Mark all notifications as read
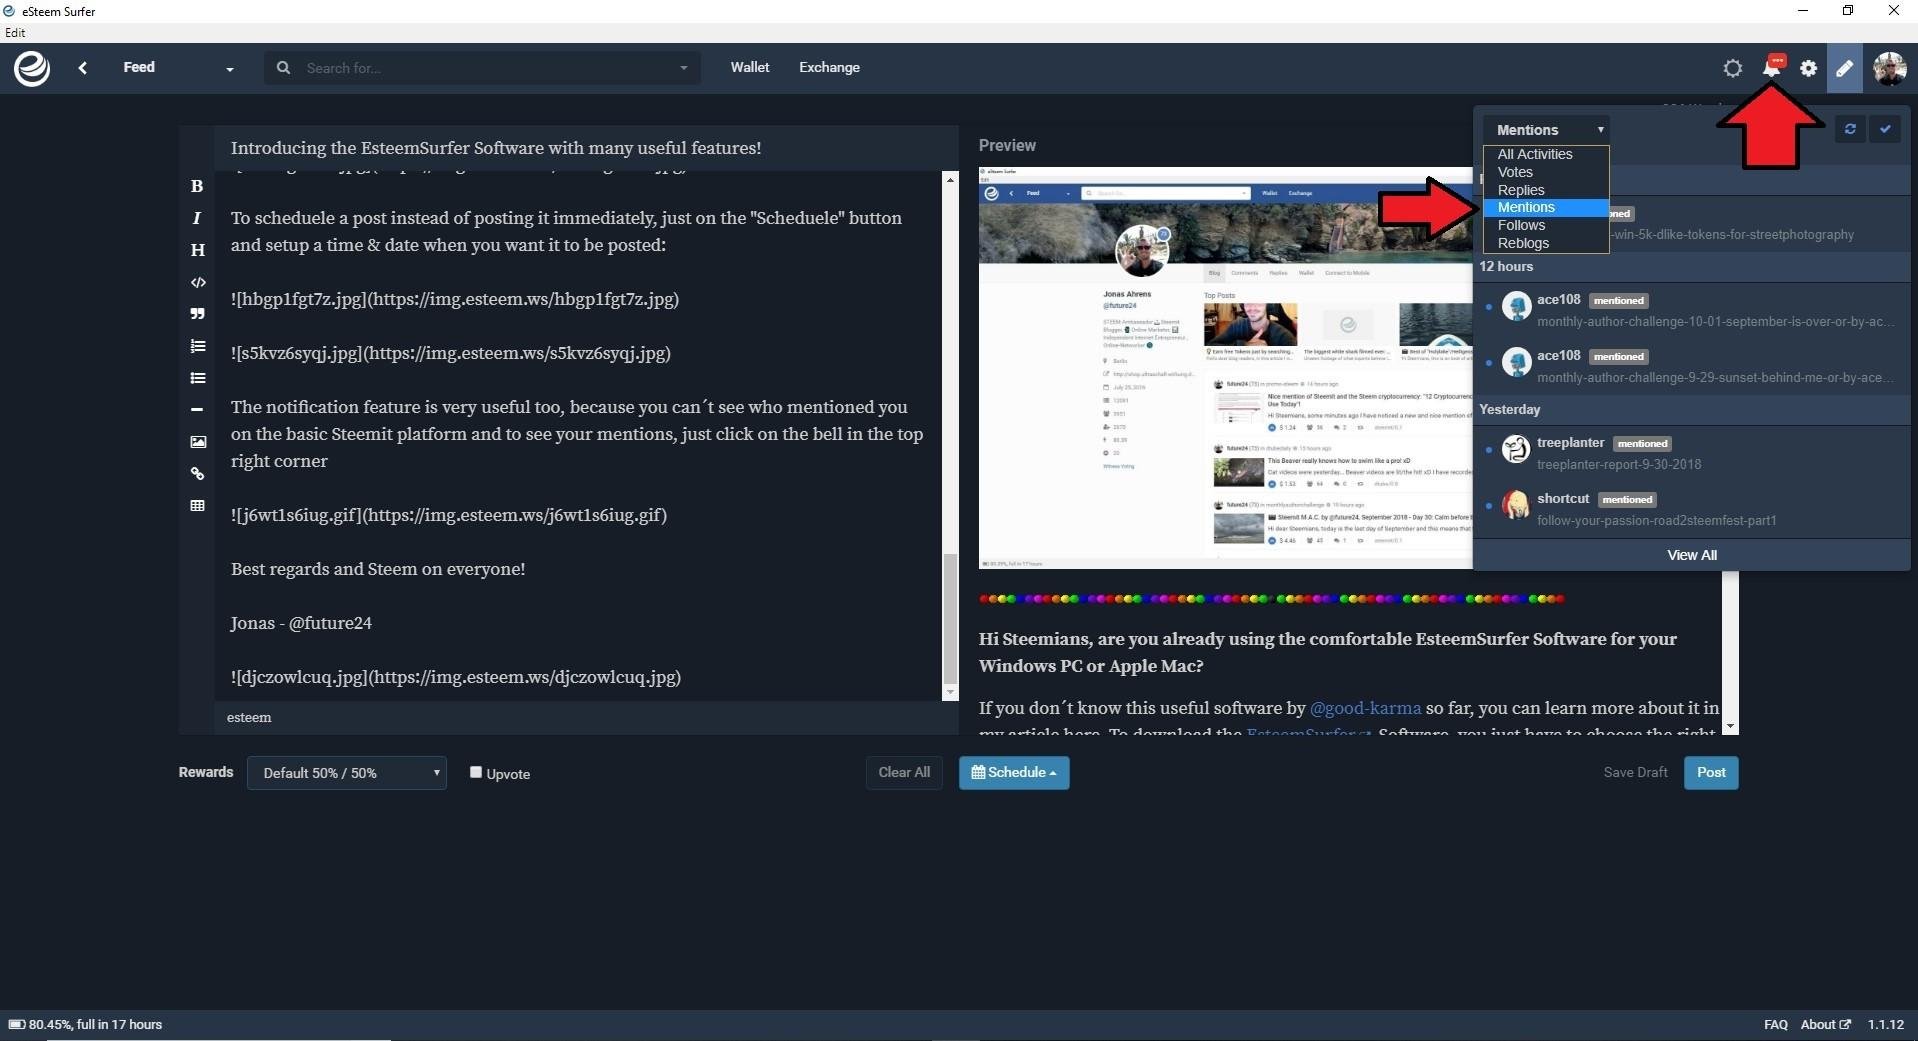 (x=1885, y=129)
